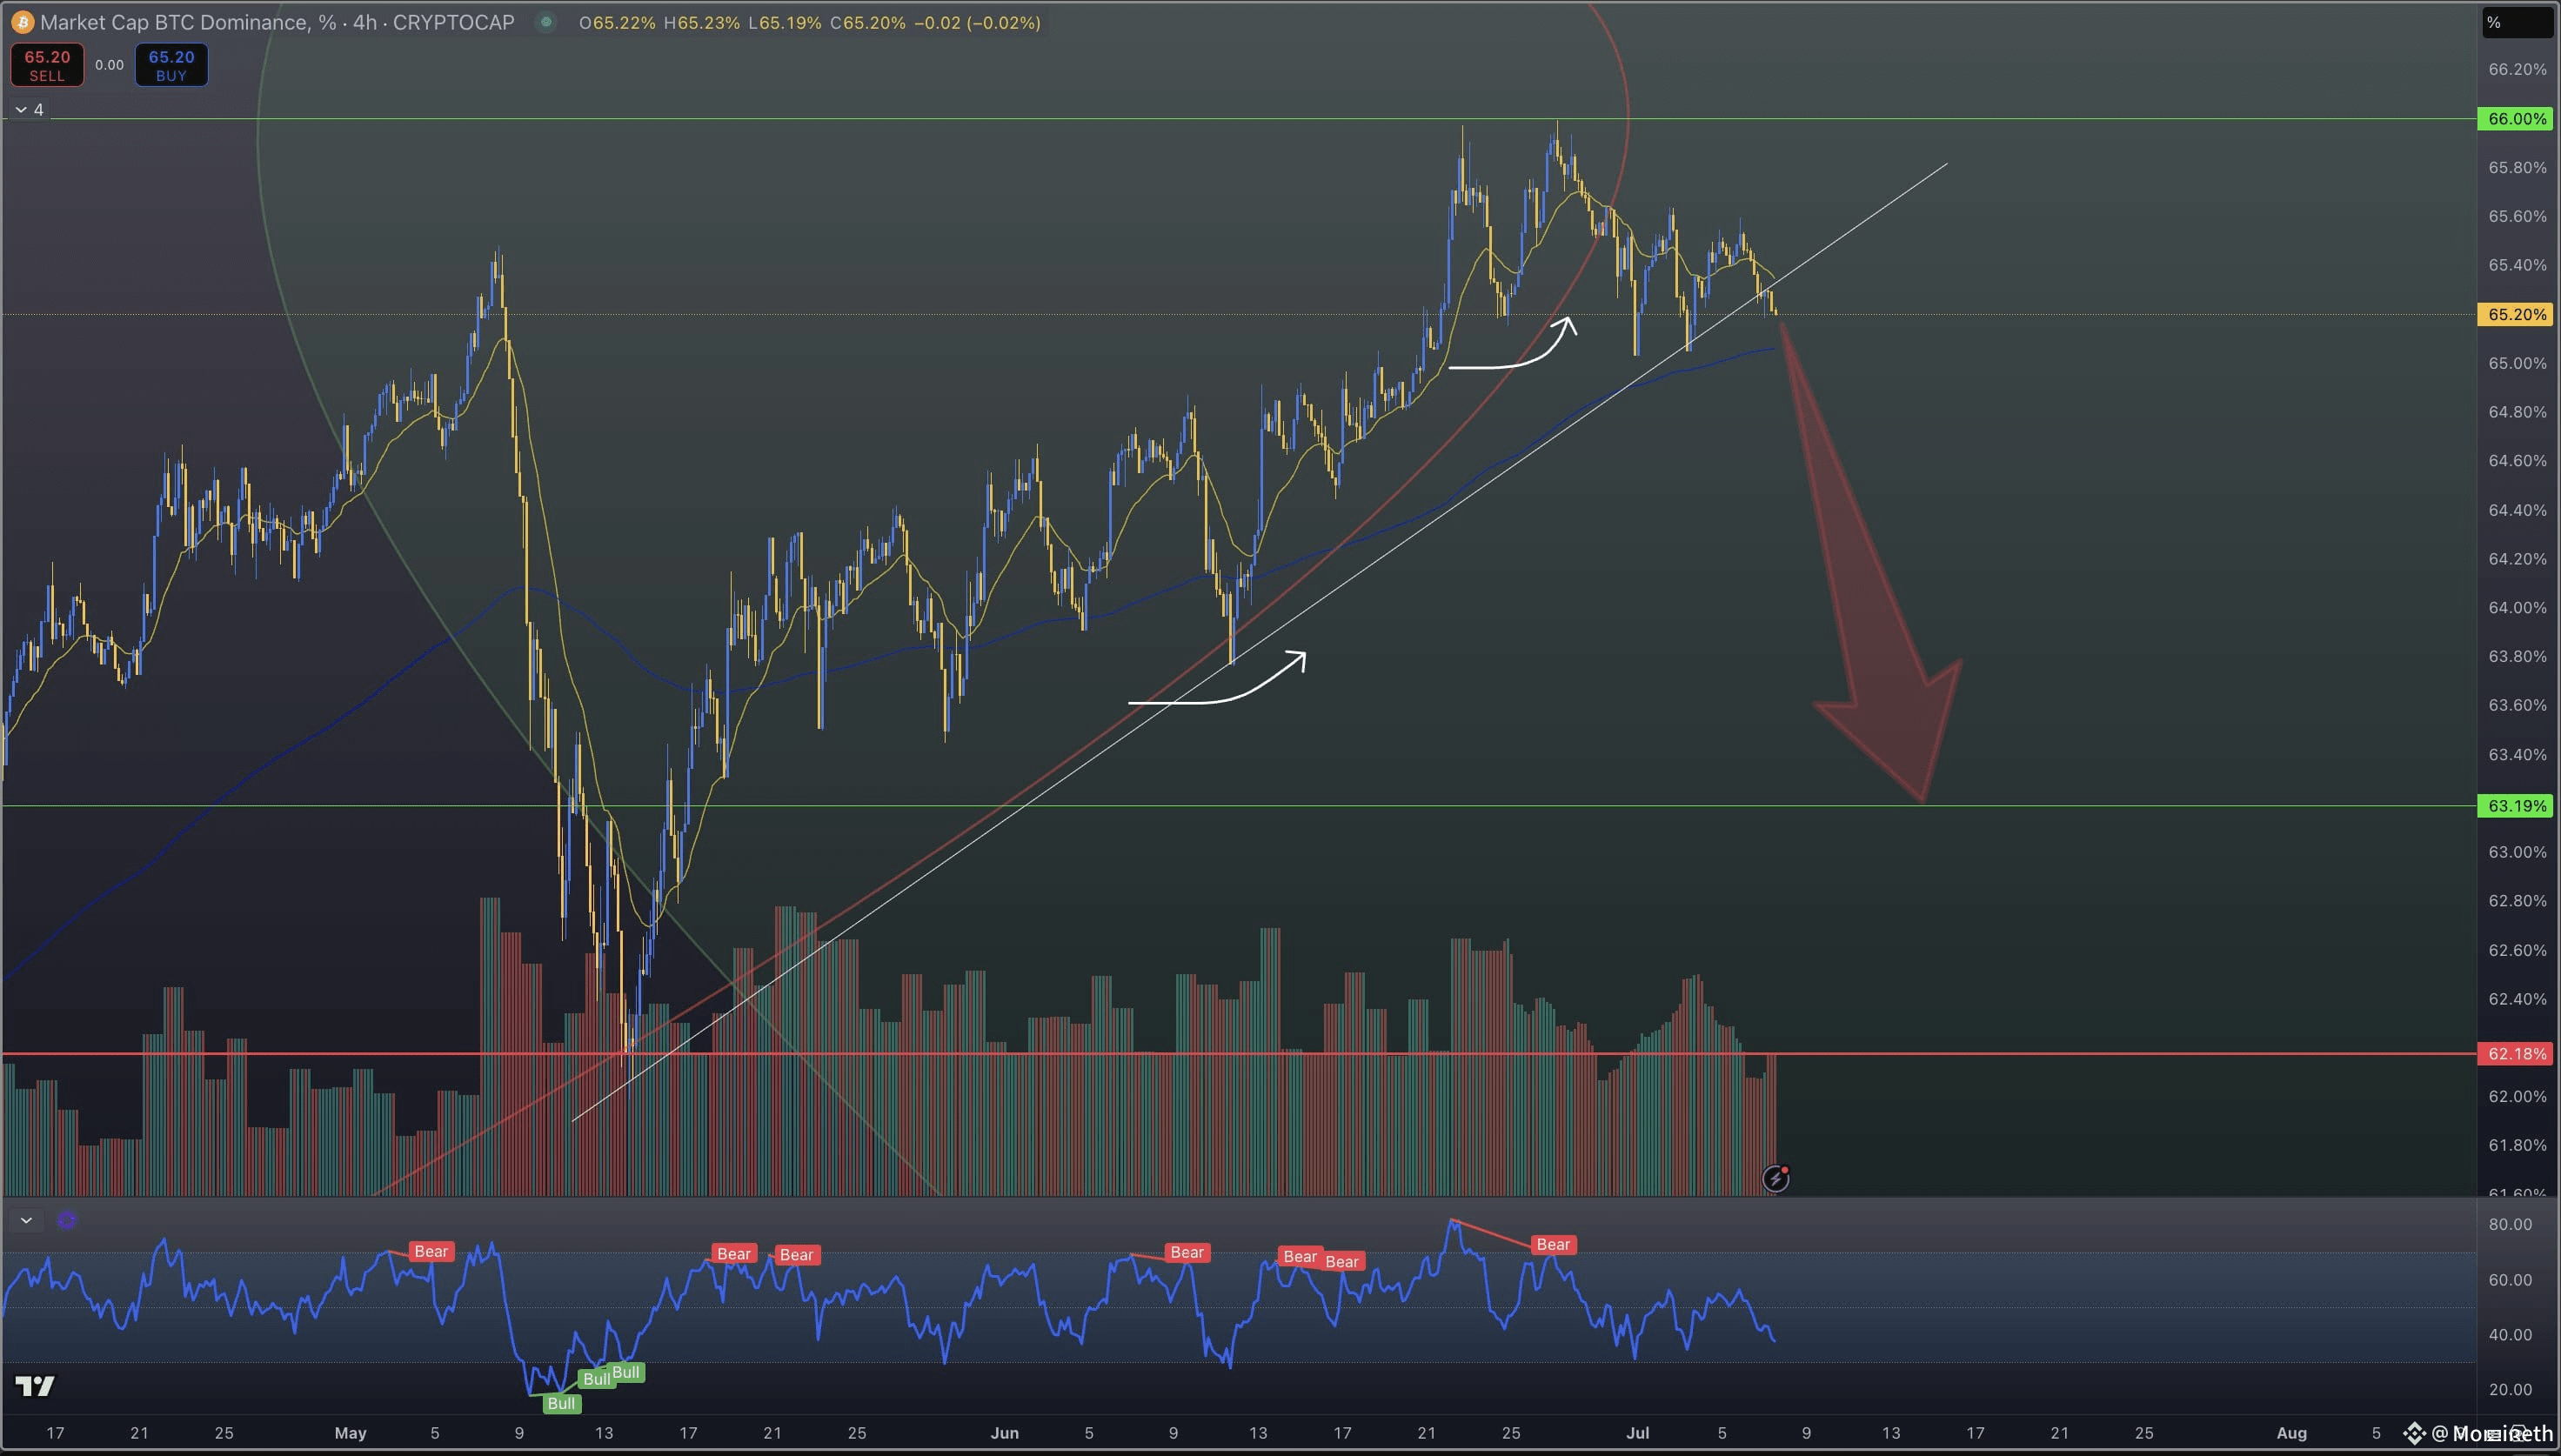Click the Bitcoin symbol logo icon
The image size is (2561, 1456).
point(22,22)
